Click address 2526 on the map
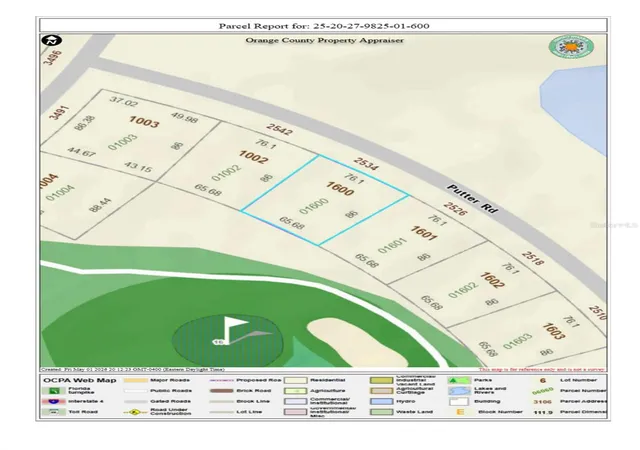Screen dimensions: 640x450 coord(455,209)
